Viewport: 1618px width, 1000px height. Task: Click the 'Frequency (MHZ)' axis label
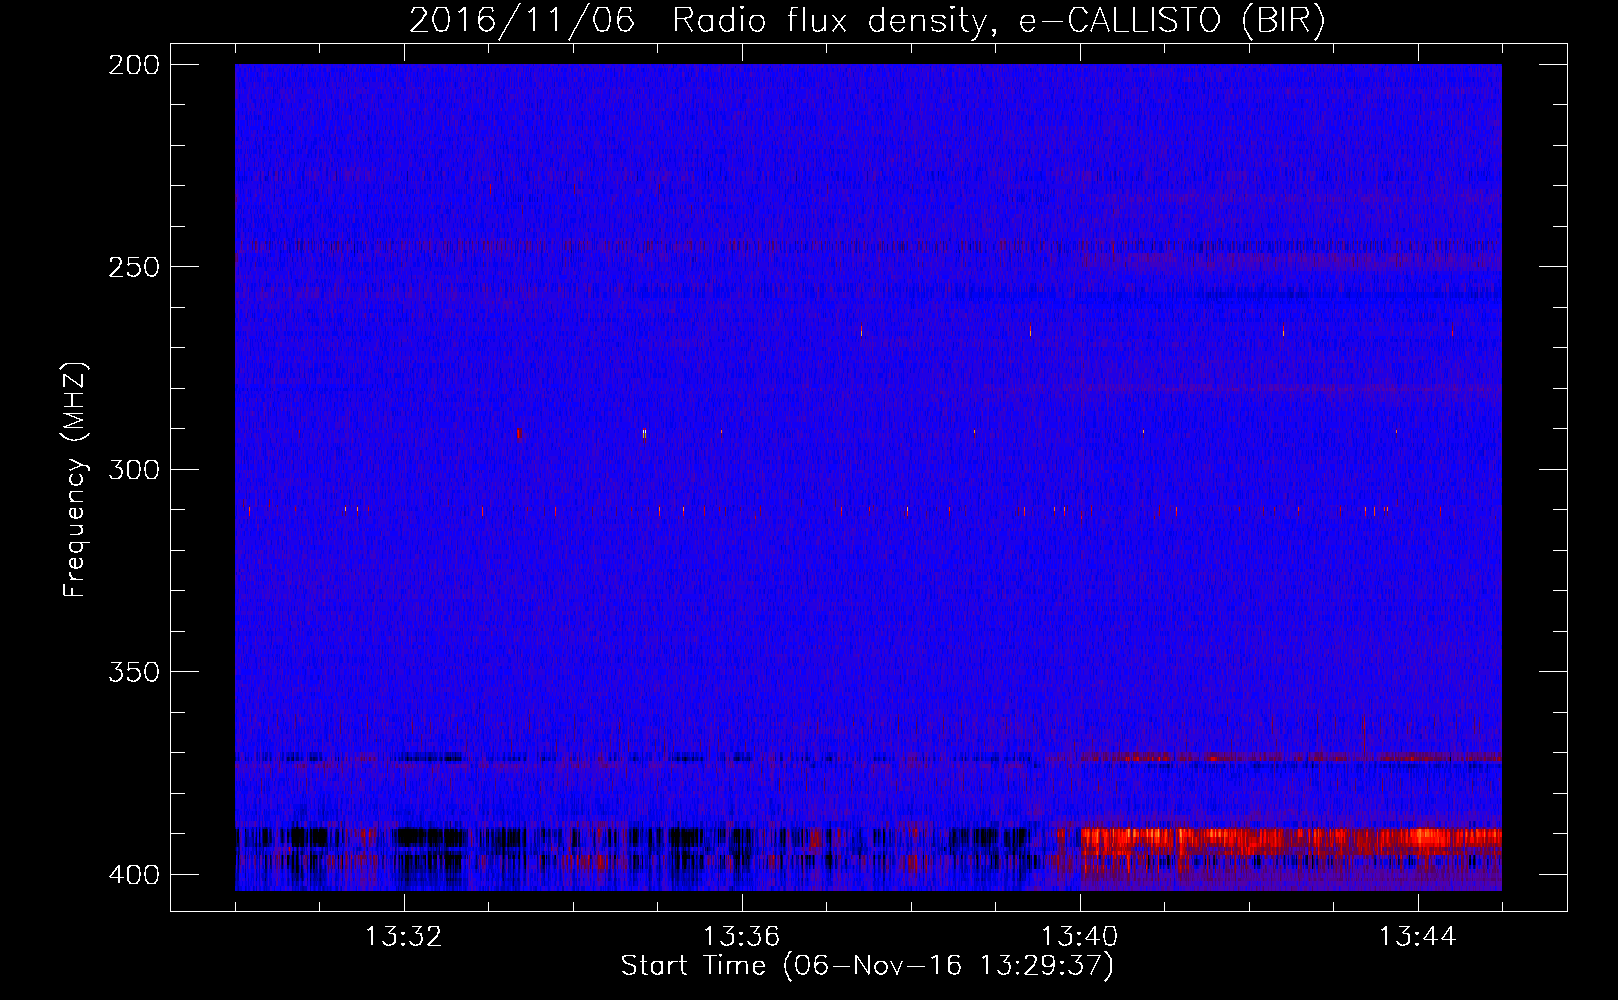point(75,479)
